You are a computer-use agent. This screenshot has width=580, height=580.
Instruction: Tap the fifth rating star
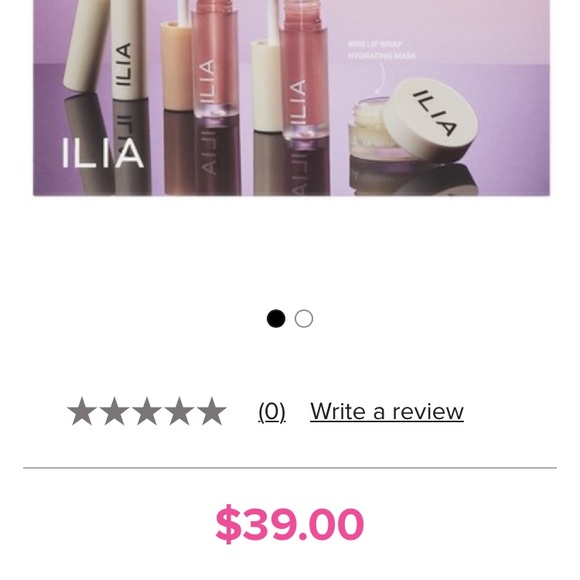tap(212, 411)
